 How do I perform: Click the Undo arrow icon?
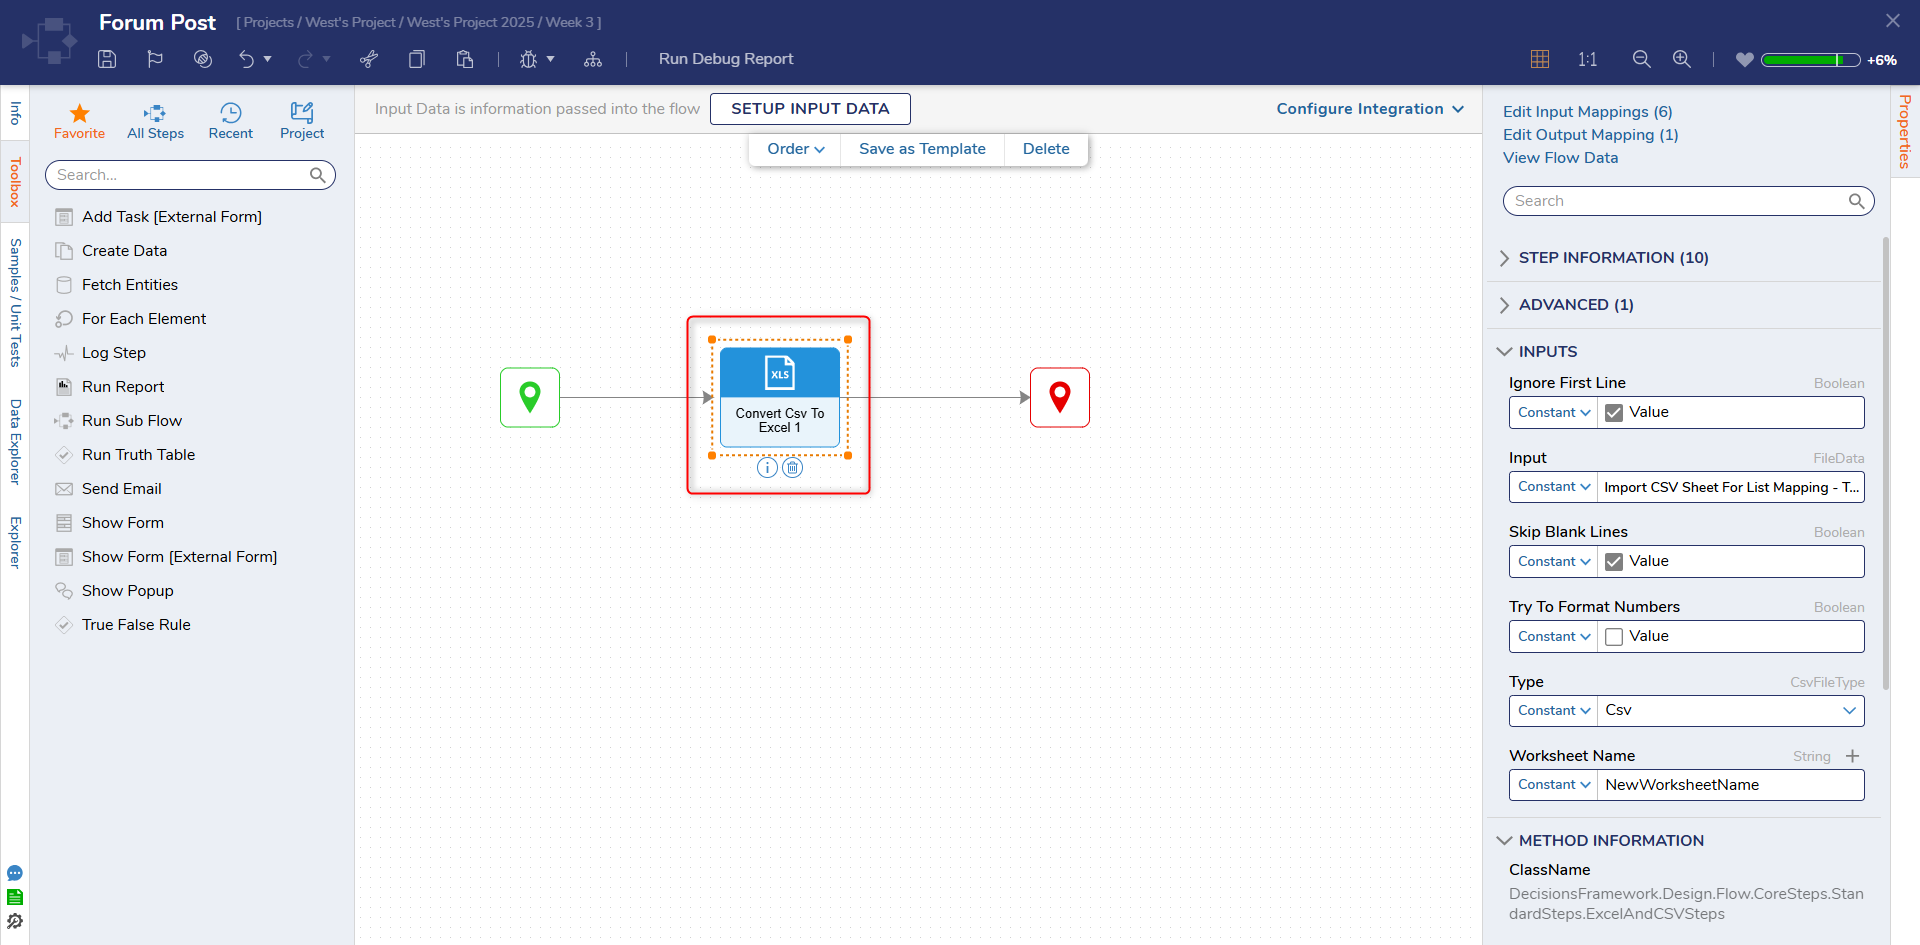click(x=246, y=59)
